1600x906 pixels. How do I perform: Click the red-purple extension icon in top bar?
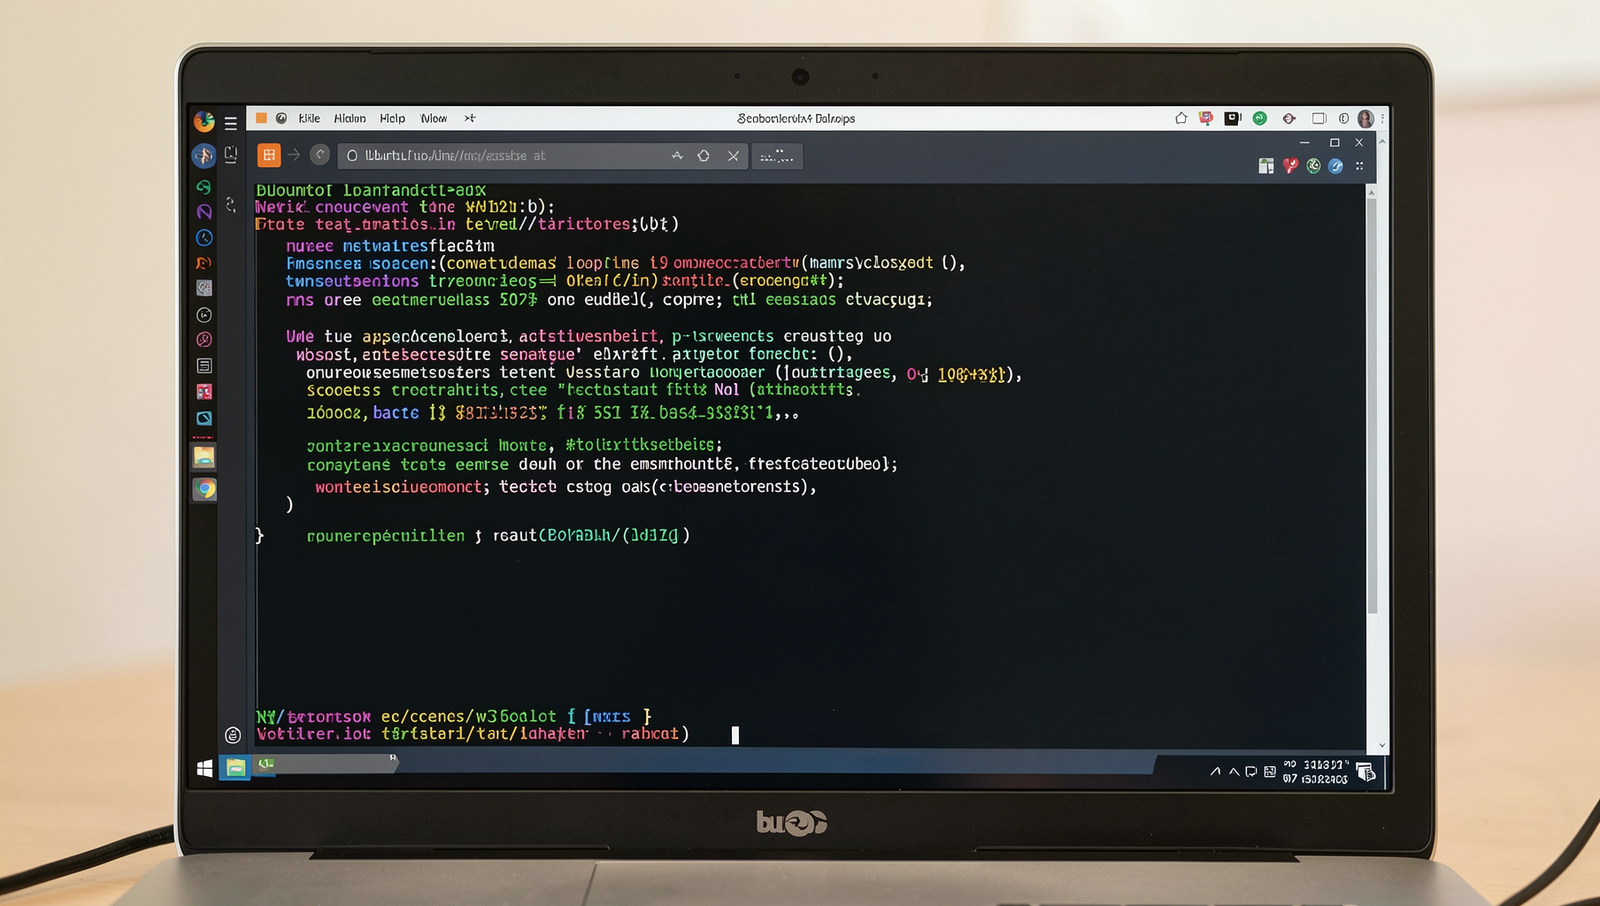tap(1206, 118)
